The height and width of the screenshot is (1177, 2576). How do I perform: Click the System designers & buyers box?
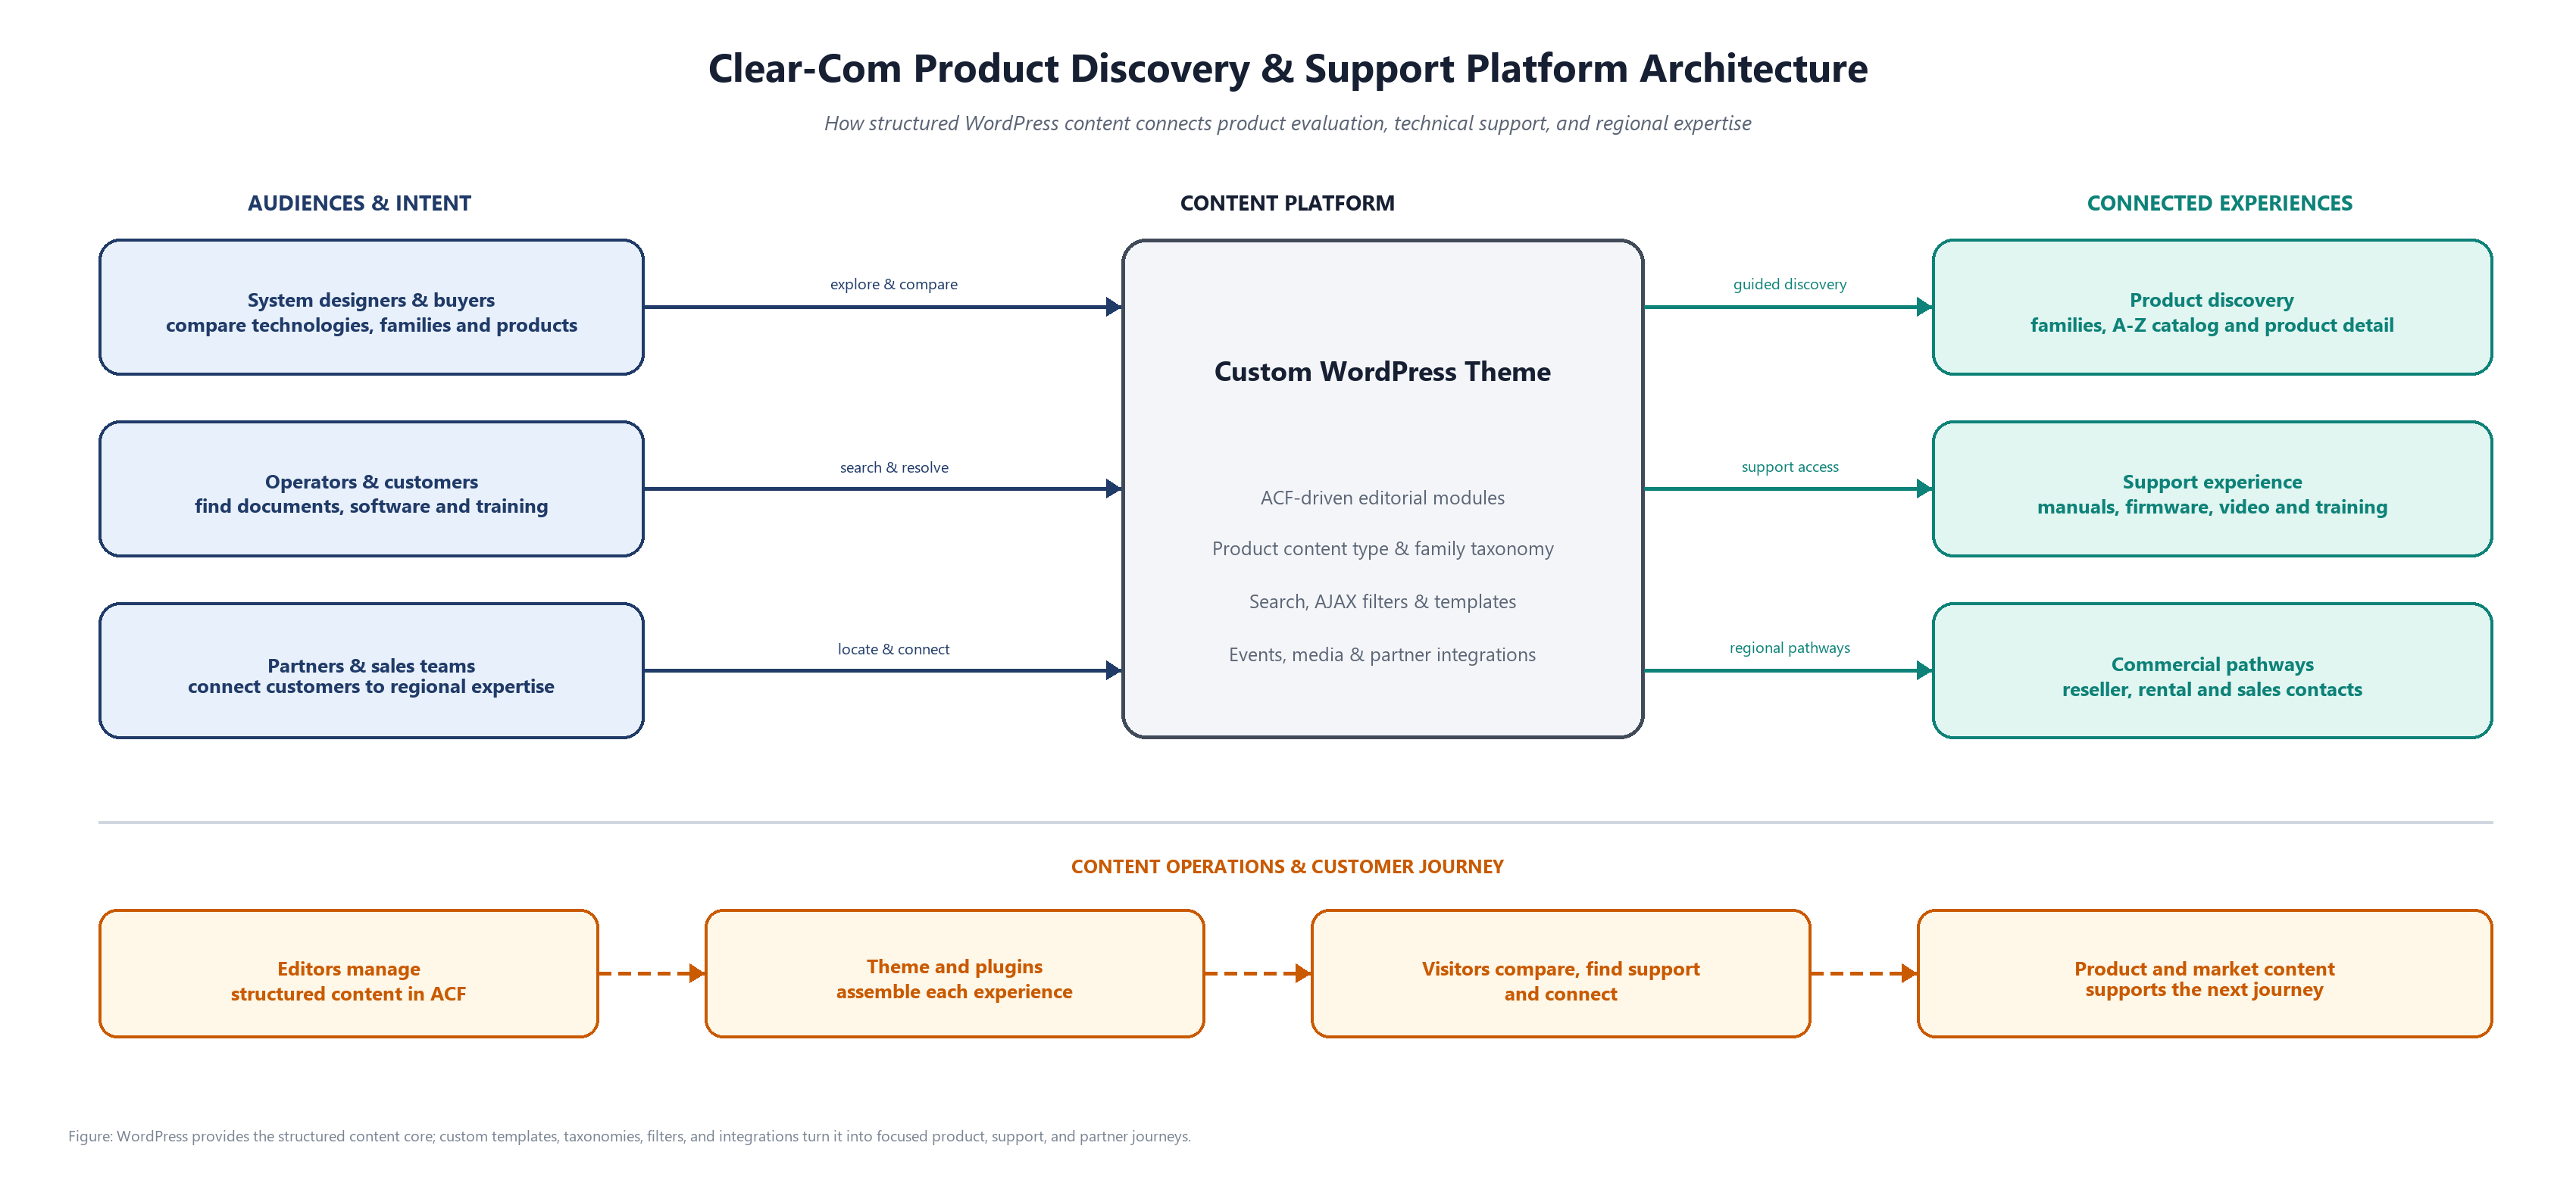point(371,307)
